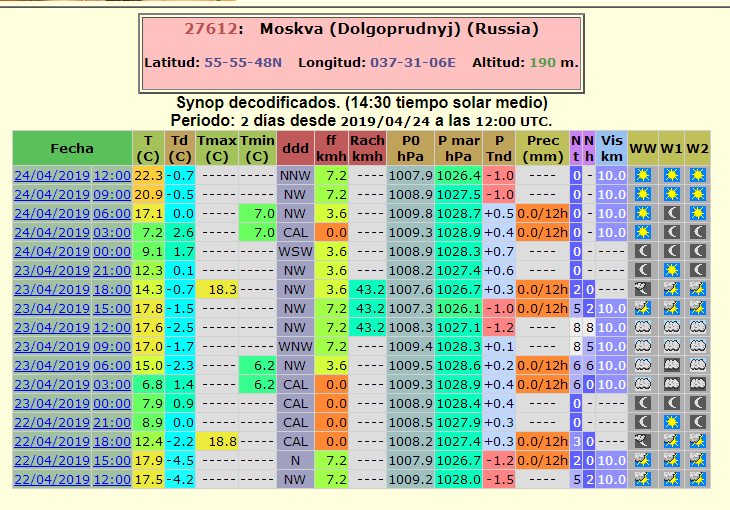Click WW cloud icon in 23/04/2019 12:00 row
This screenshot has width=730, height=510.
click(x=643, y=327)
